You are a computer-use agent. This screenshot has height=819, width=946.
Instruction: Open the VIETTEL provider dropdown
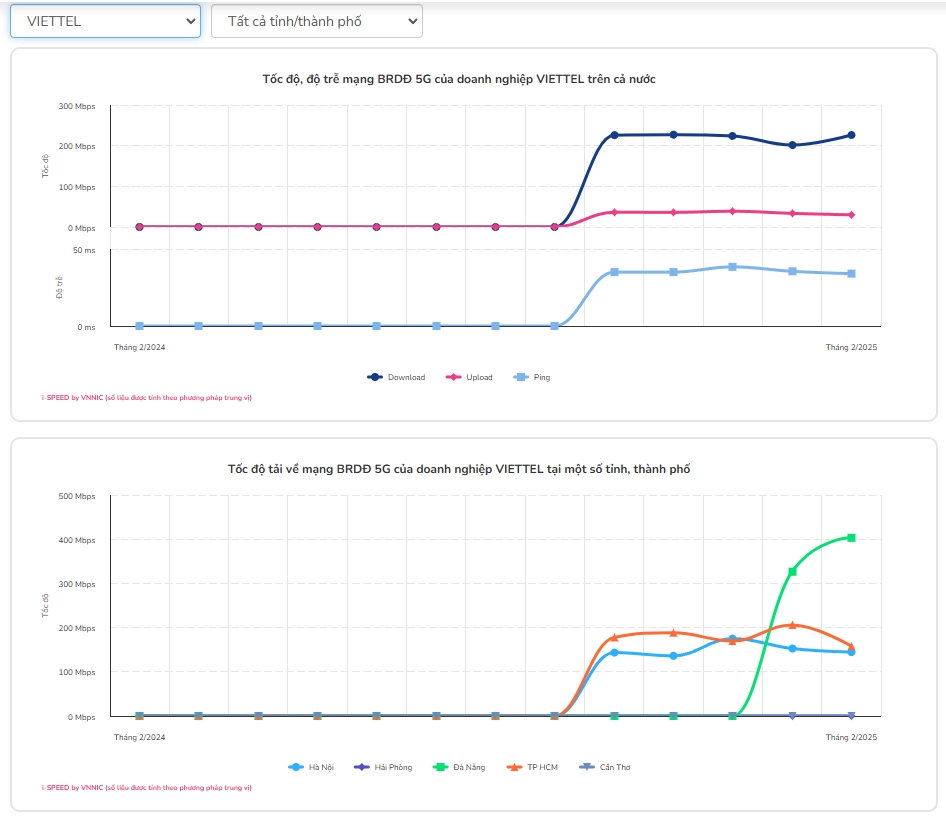106,21
